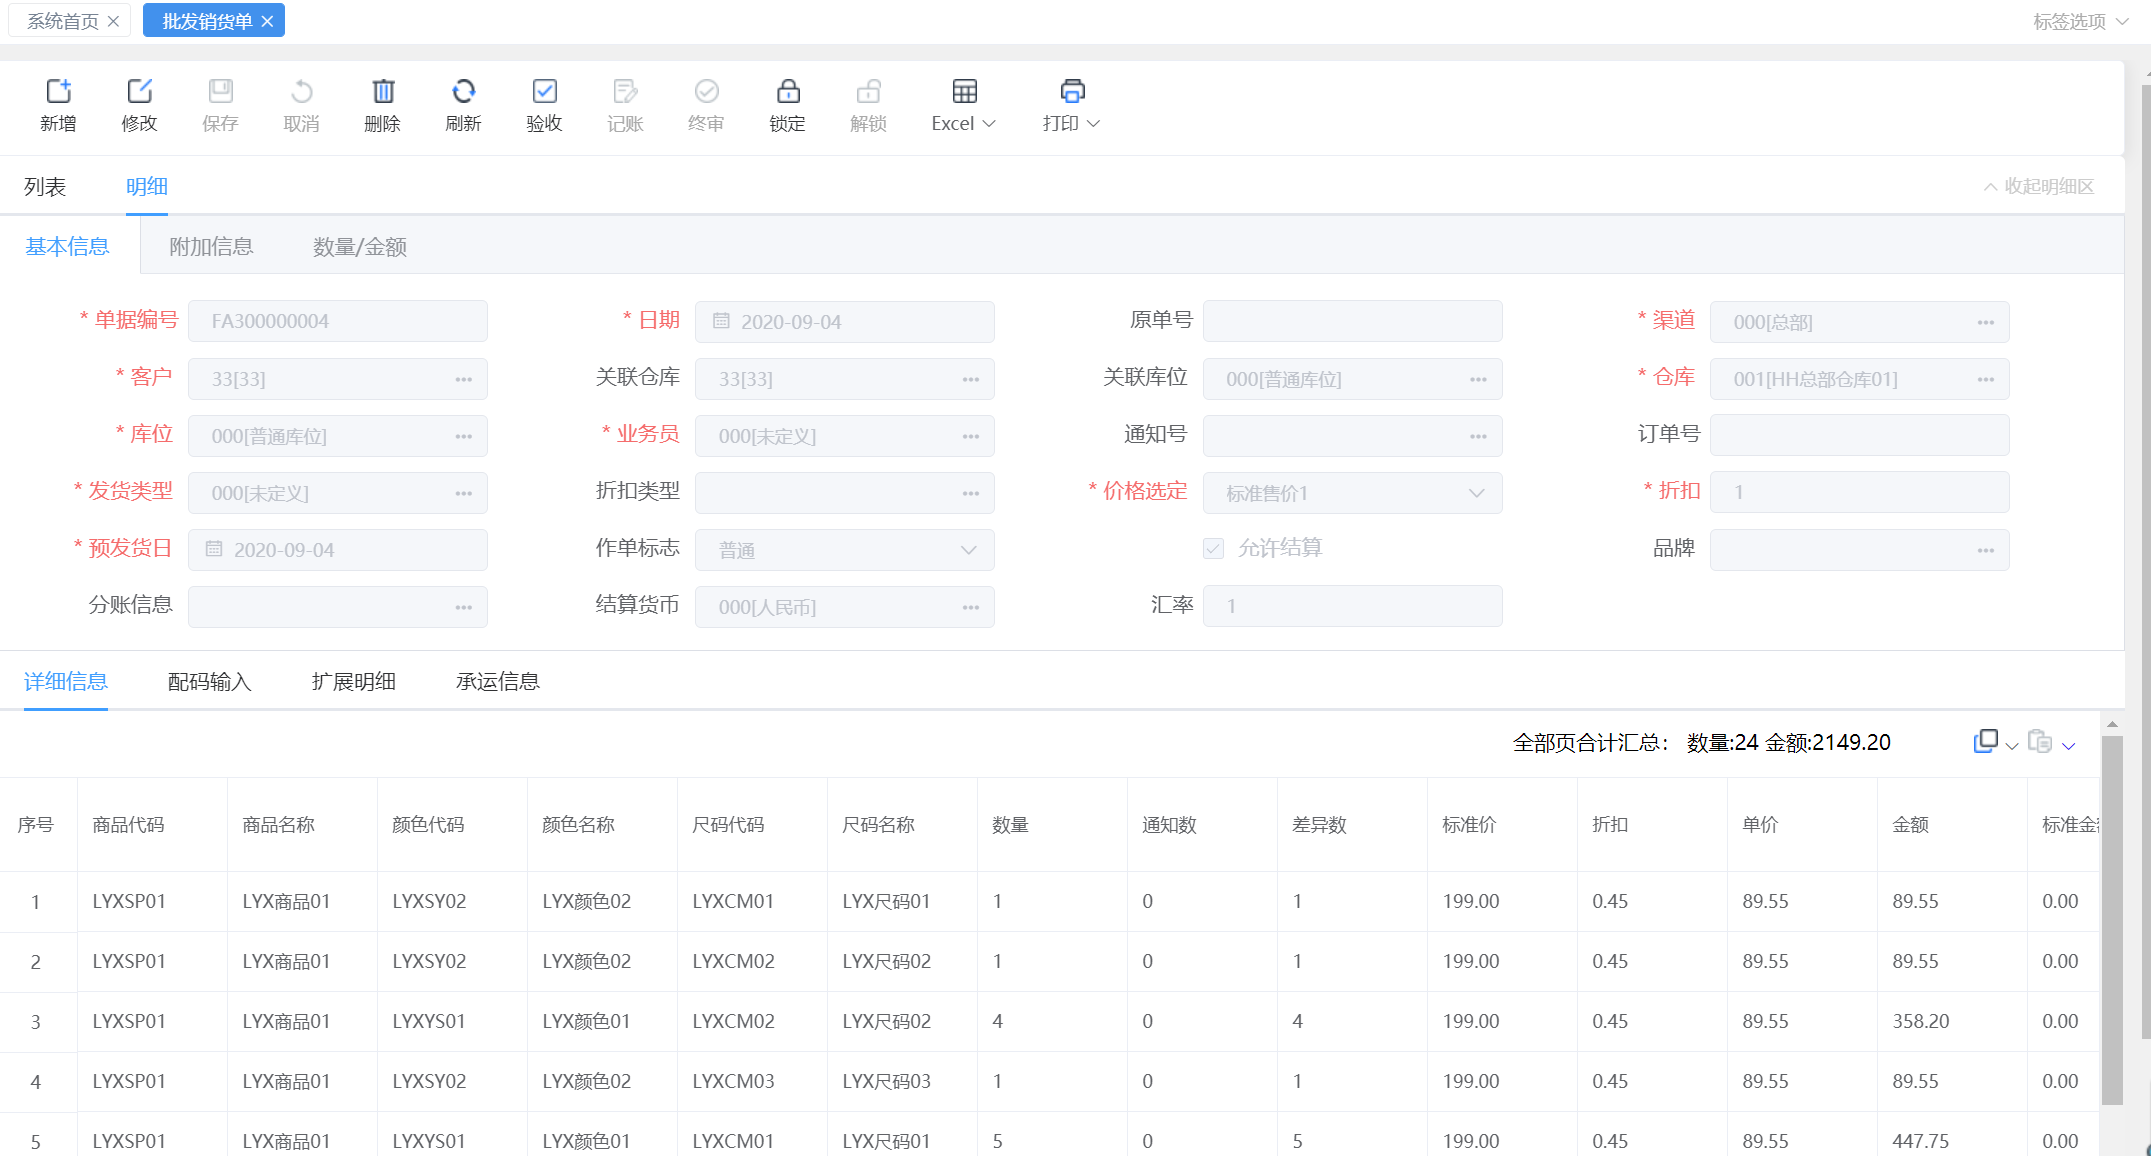Click the 终审 (final review) icon

point(707,91)
